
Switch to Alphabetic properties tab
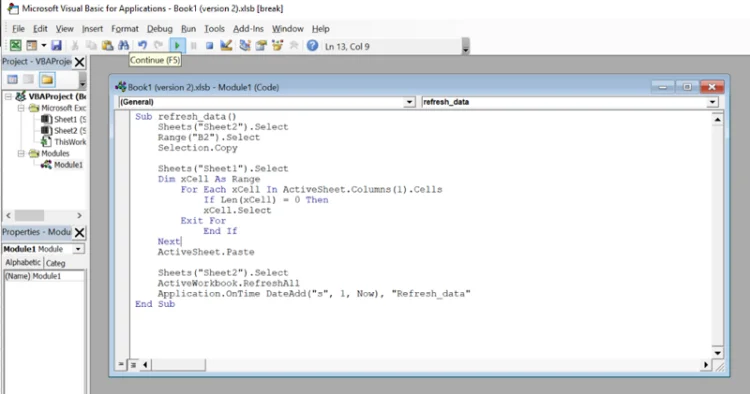pyautogui.click(x=23, y=263)
